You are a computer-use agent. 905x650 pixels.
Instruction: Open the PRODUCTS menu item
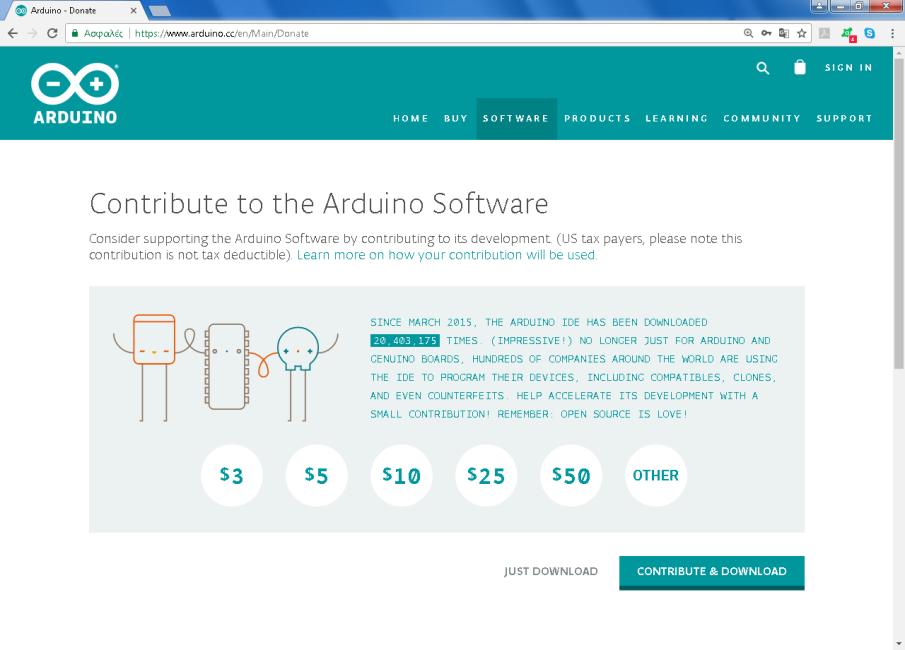click(x=597, y=118)
